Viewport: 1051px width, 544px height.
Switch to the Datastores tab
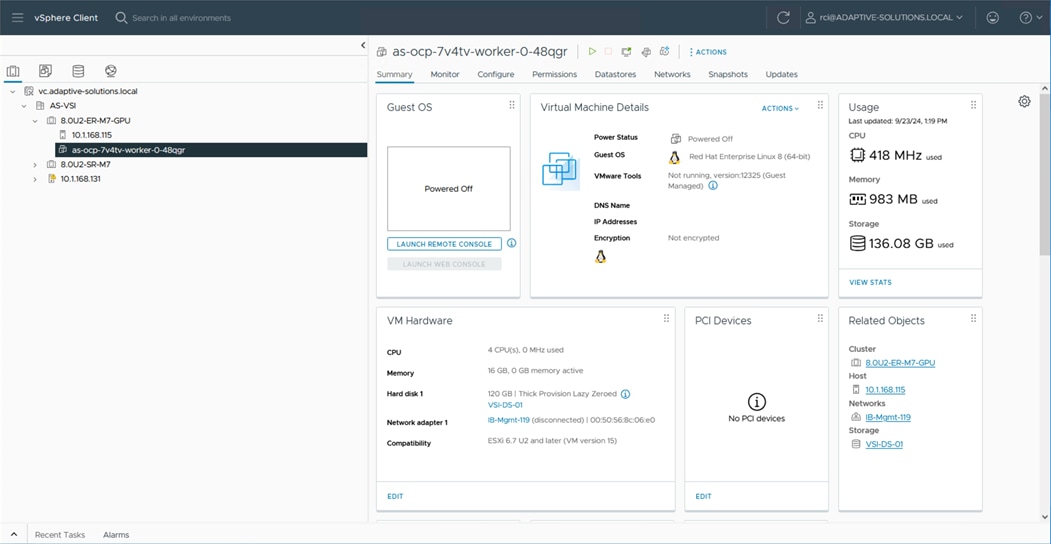615,74
